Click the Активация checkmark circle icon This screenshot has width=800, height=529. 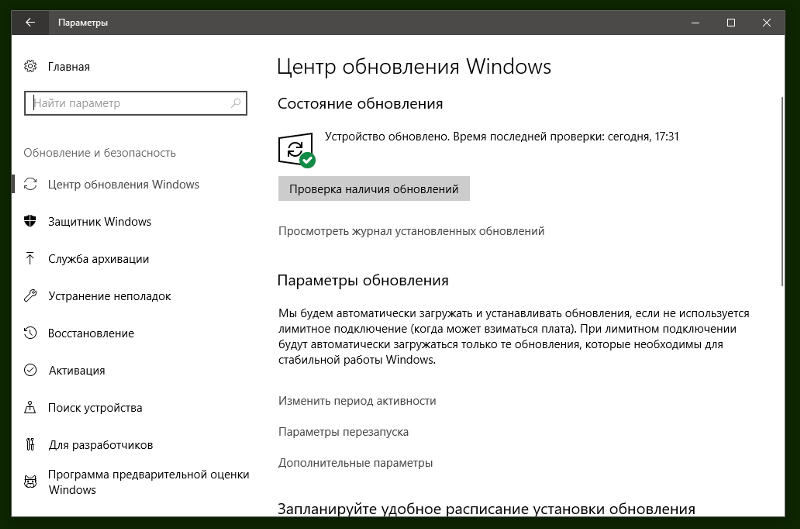coord(30,370)
